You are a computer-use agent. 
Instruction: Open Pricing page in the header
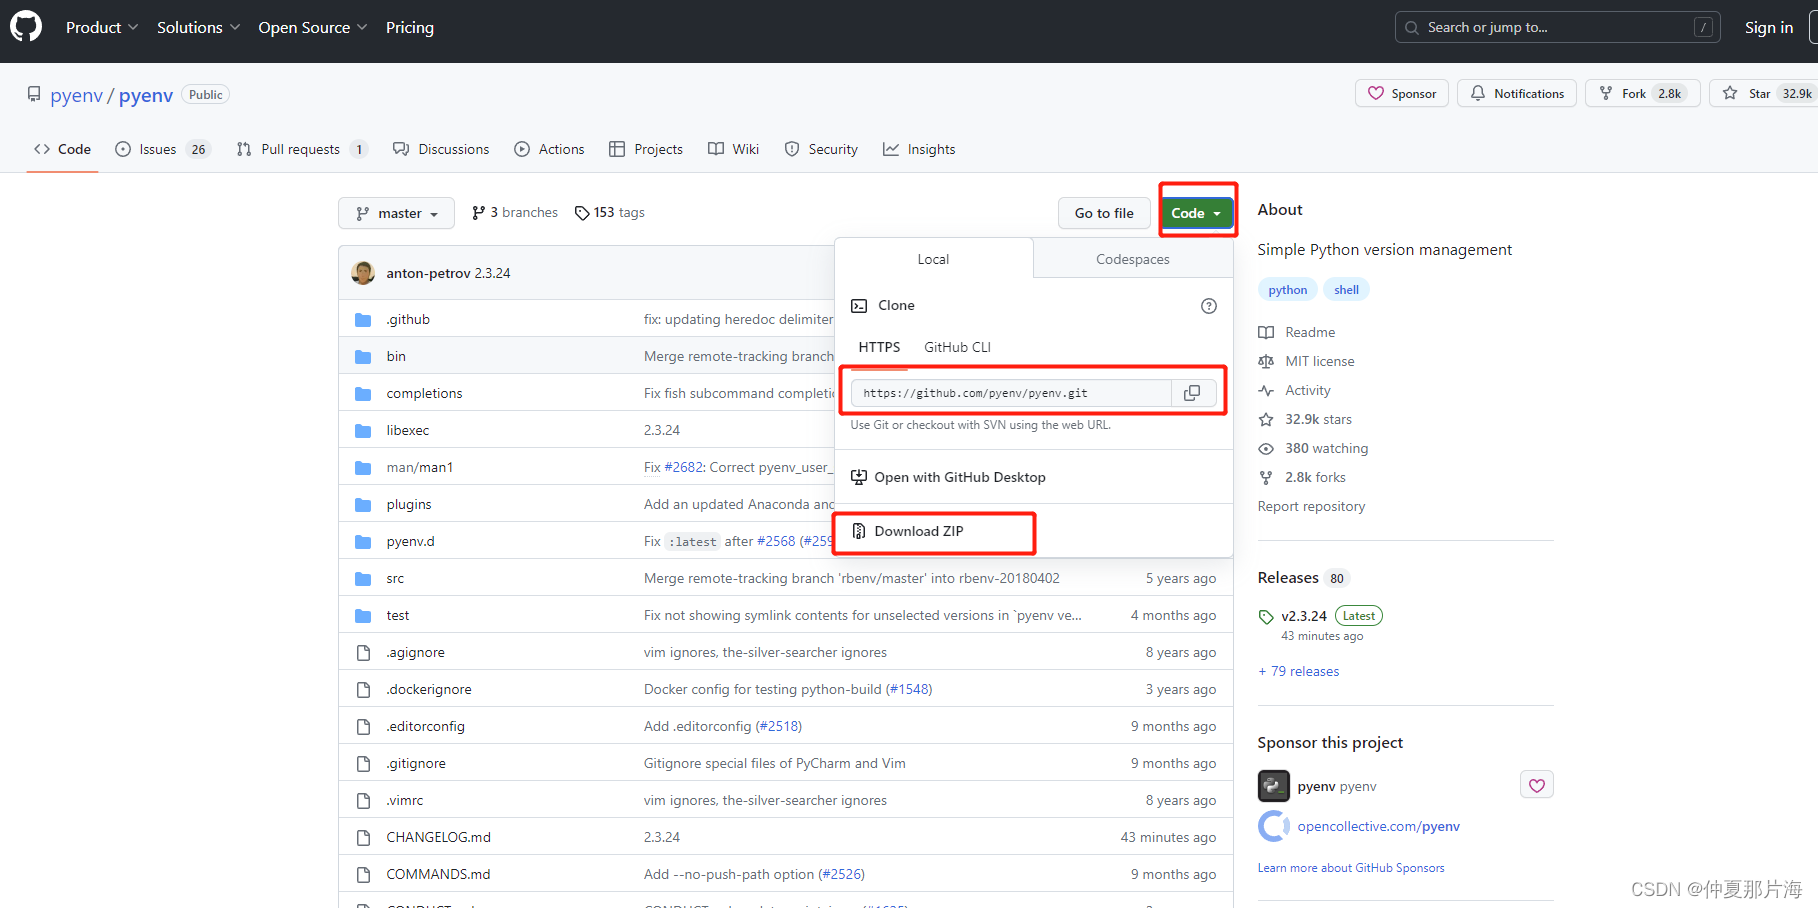[410, 27]
